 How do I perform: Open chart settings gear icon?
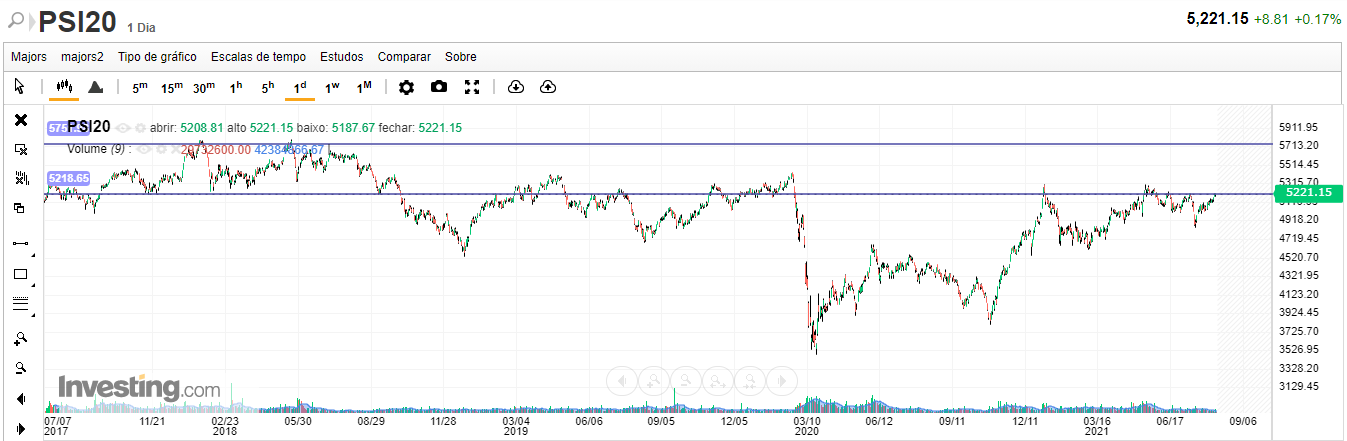[406, 87]
